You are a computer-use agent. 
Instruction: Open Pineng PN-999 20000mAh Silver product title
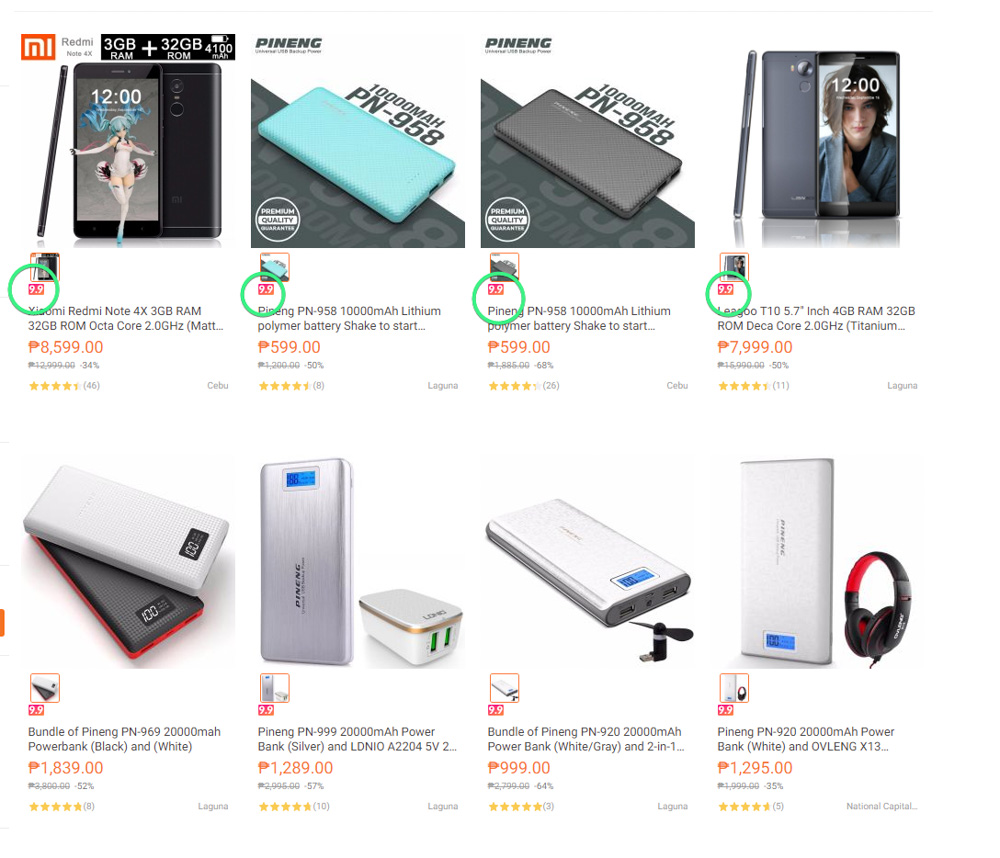pyautogui.click(x=357, y=739)
